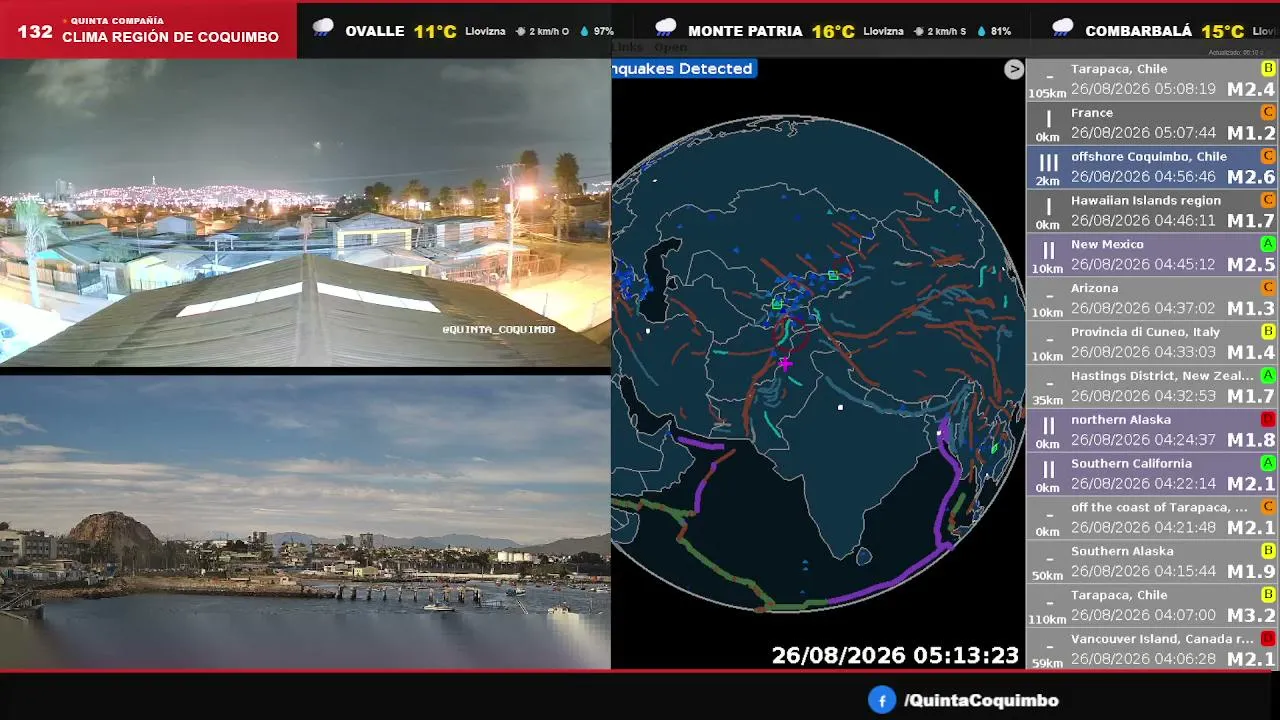This screenshot has width=1280, height=720.
Task: Click the II intensity icon on northern Alaska row
Action: click(x=1048, y=426)
